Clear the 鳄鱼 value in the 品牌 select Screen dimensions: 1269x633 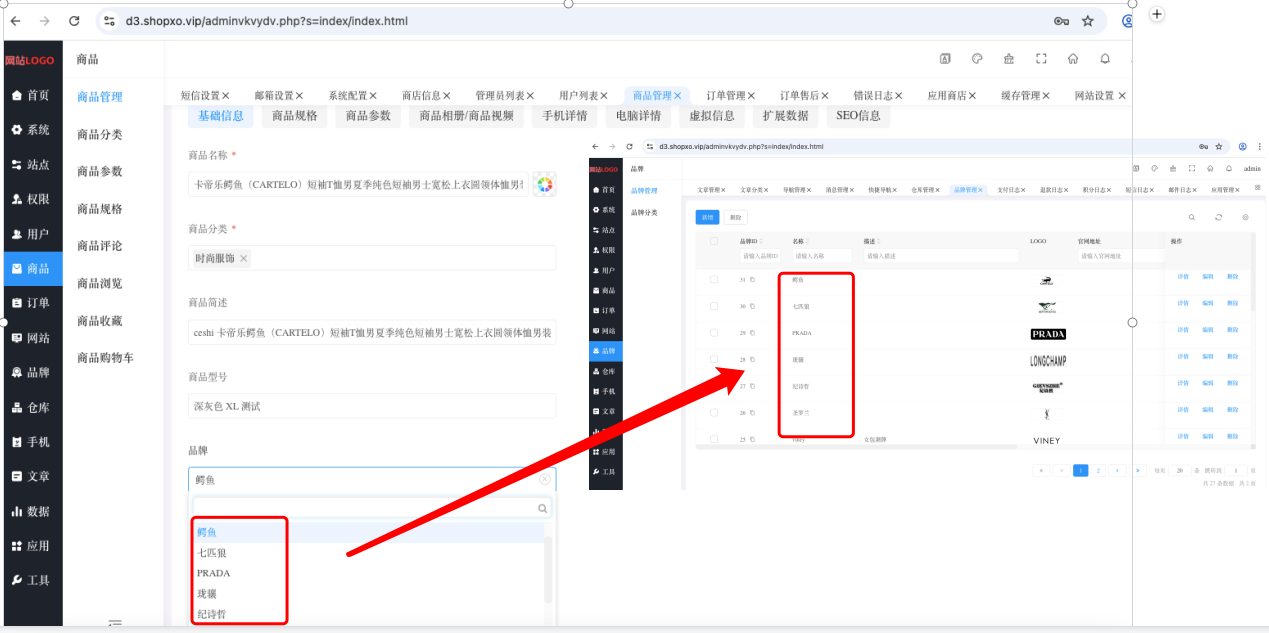tap(545, 479)
